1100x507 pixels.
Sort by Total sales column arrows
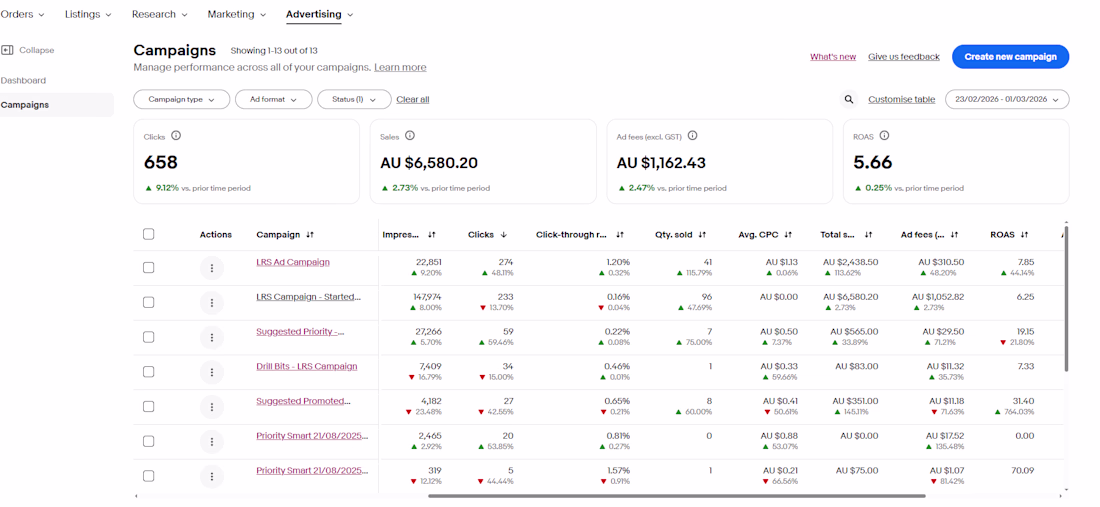click(868, 235)
